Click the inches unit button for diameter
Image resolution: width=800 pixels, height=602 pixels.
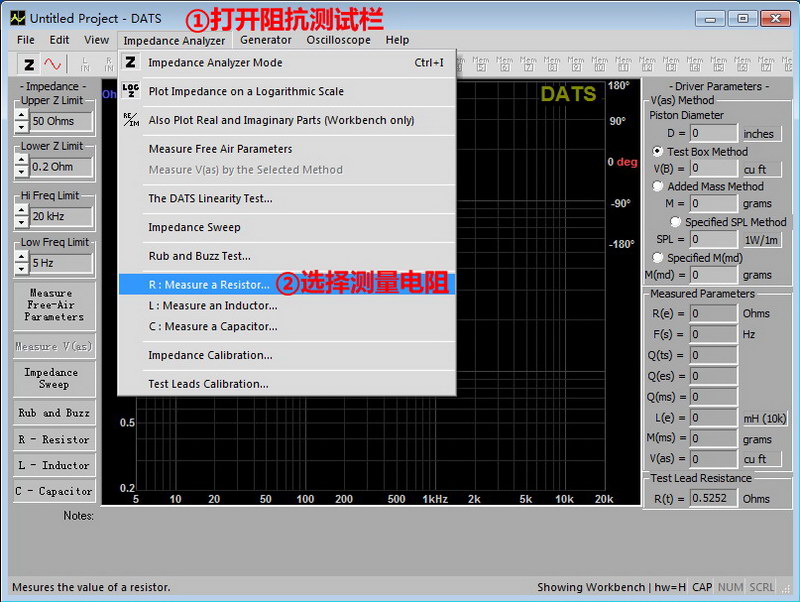point(758,133)
